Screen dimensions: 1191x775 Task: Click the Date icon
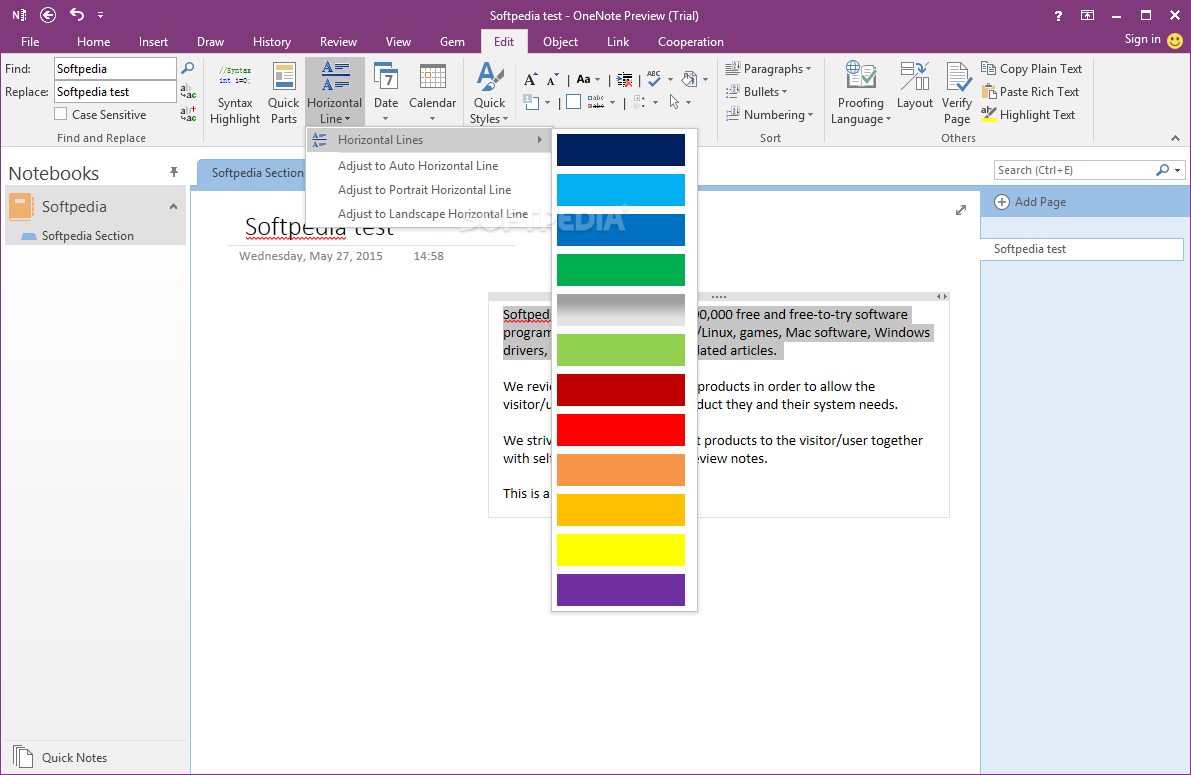pyautogui.click(x=386, y=79)
